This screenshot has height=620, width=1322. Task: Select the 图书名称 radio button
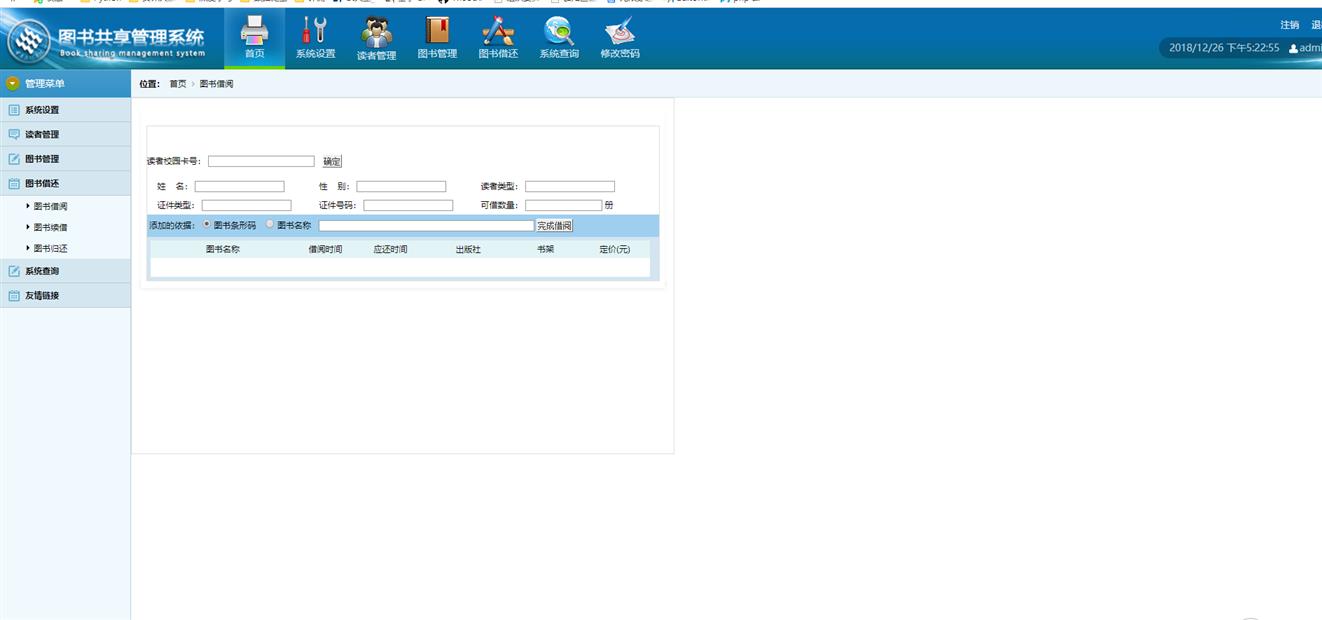(270, 225)
